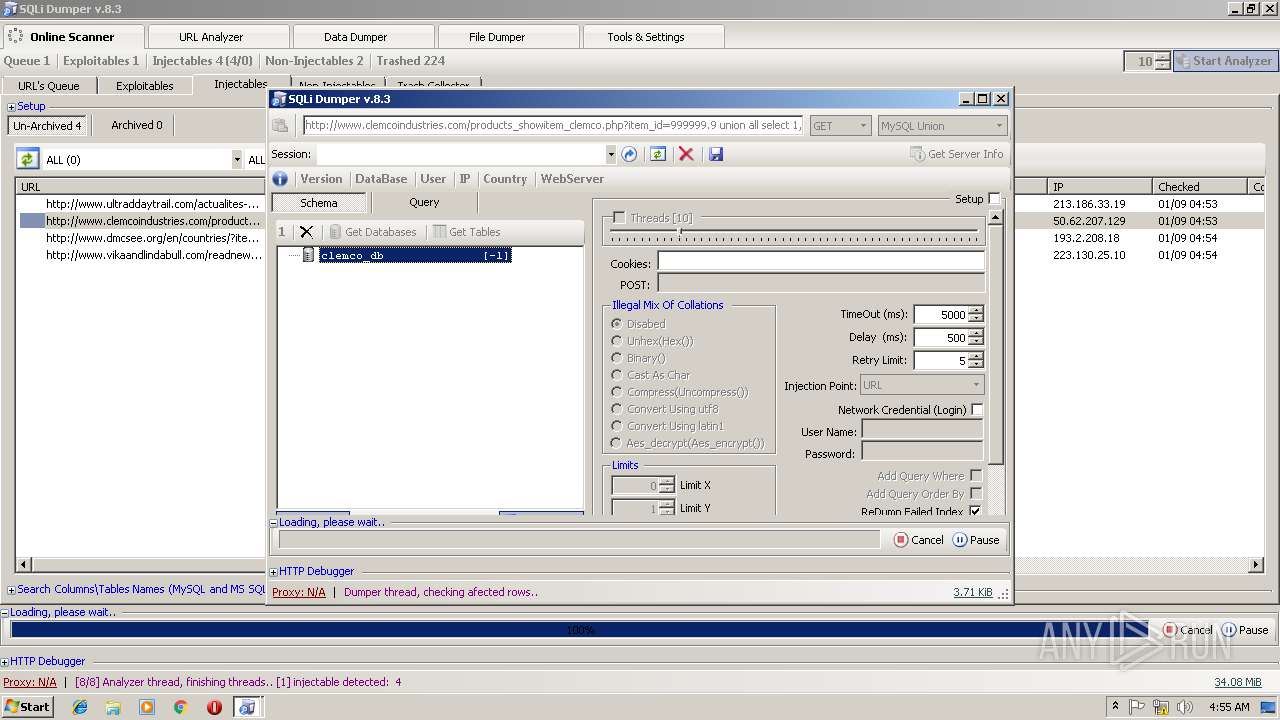Screen dimensions: 1280x720
Task: Click the injection URL text field
Action: [x=552, y=126]
